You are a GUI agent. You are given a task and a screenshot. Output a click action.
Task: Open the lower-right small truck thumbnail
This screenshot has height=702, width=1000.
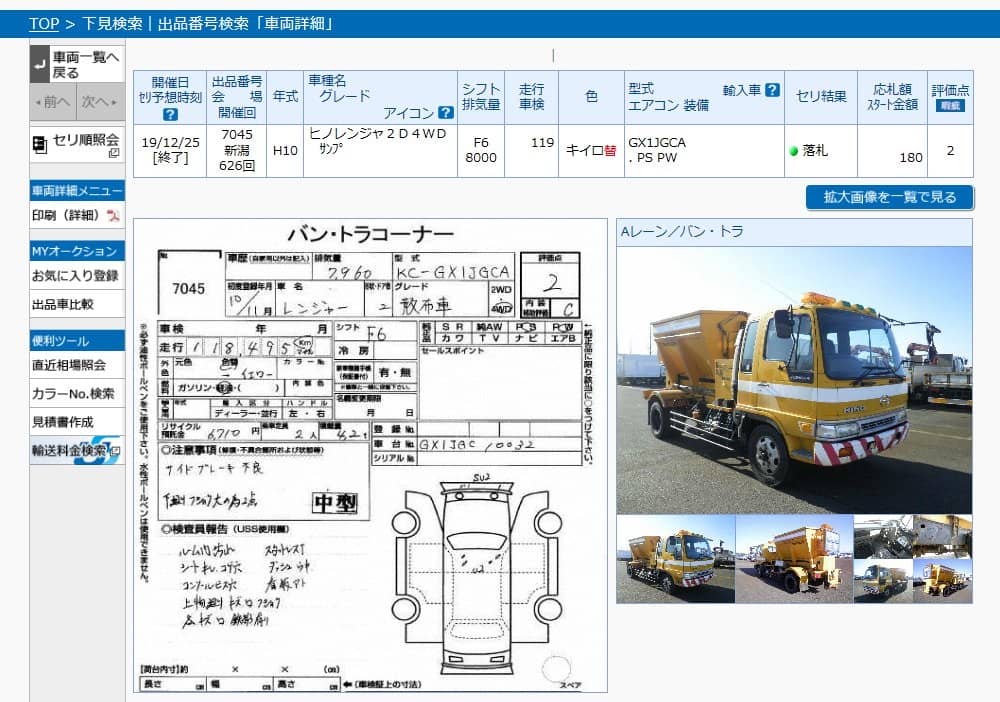pos(943,581)
